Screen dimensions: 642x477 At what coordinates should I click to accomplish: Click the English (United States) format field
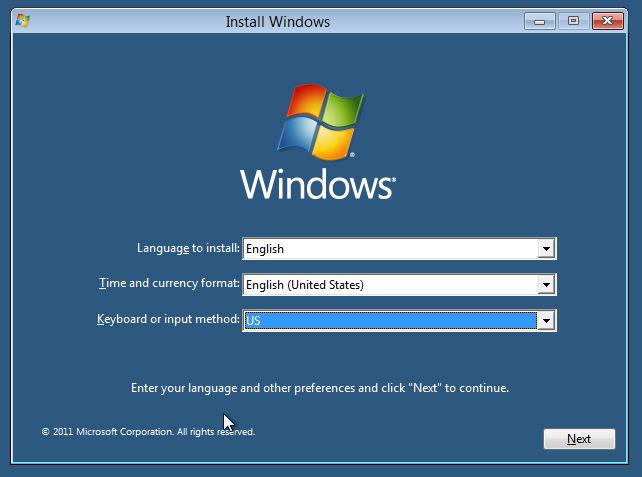(x=399, y=285)
